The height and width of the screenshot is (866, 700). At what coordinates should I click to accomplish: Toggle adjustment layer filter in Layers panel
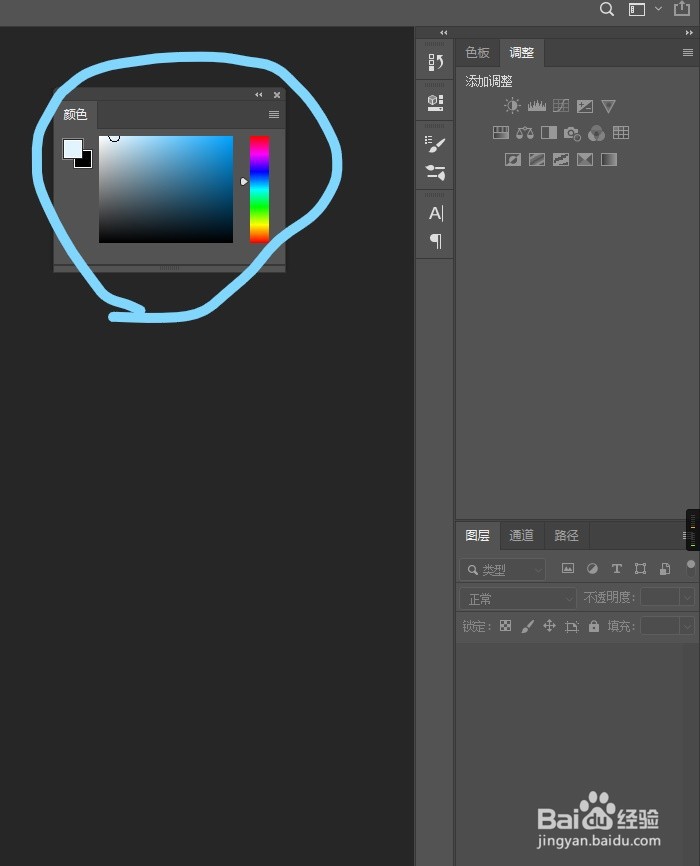tap(592, 568)
